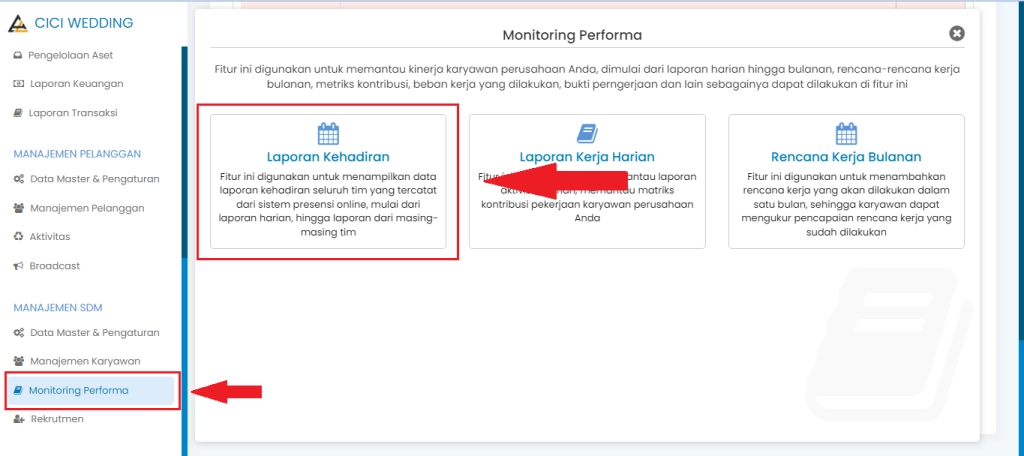Viewport: 1024px width, 456px height.
Task: Click the Laporan Keuangan money icon
Action: point(18,84)
